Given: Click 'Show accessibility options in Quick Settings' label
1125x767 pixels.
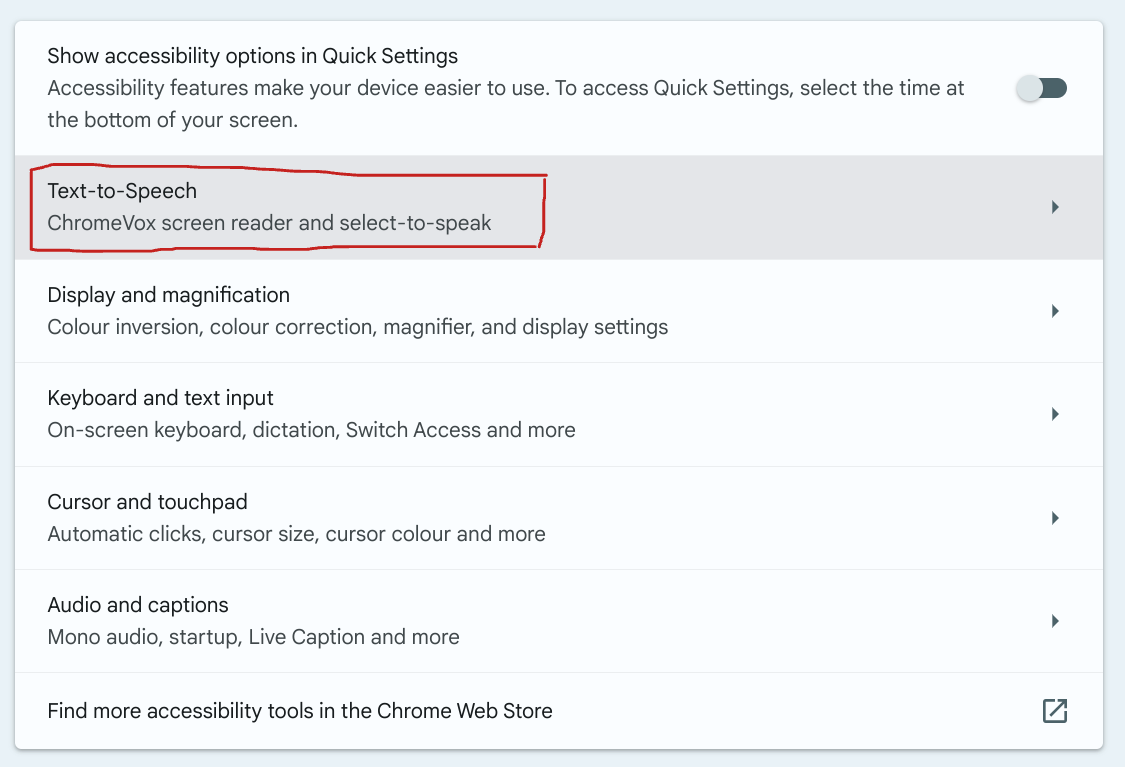Looking at the screenshot, I should [252, 56].
